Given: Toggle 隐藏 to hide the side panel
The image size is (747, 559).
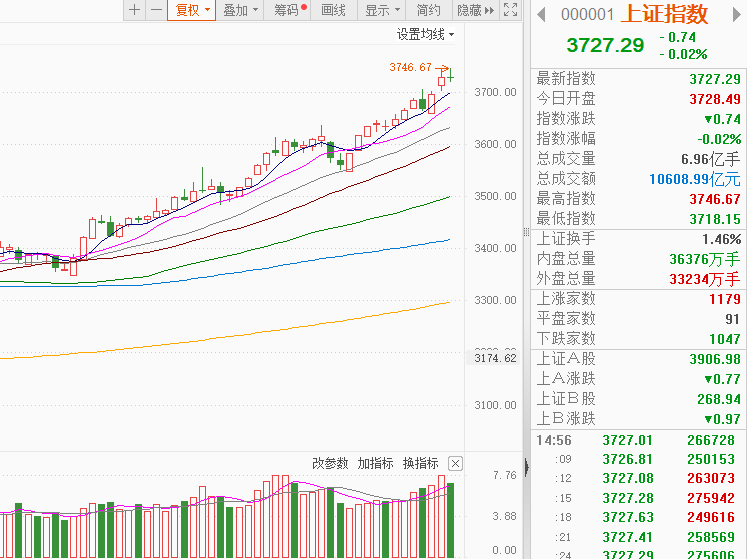Looking at the screenshot, I should [x=474, y=10].
